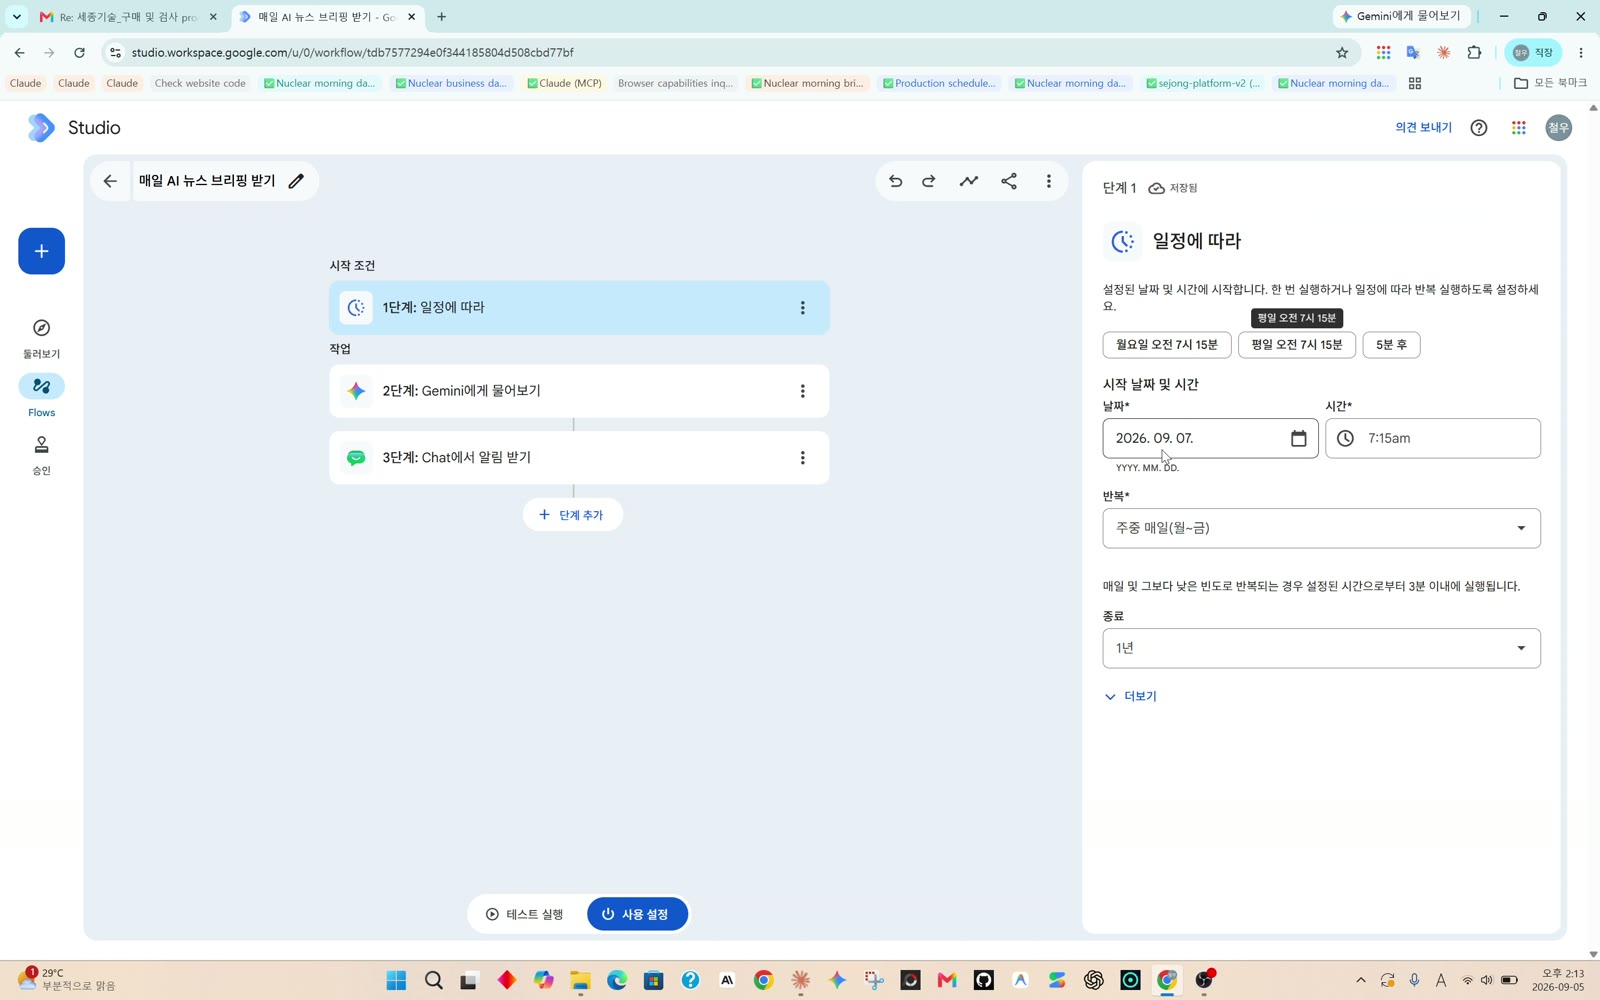Screen dimensions: 1600x1000
Task: Click the help question mark icon
Action: click(x=1478, y=128)
